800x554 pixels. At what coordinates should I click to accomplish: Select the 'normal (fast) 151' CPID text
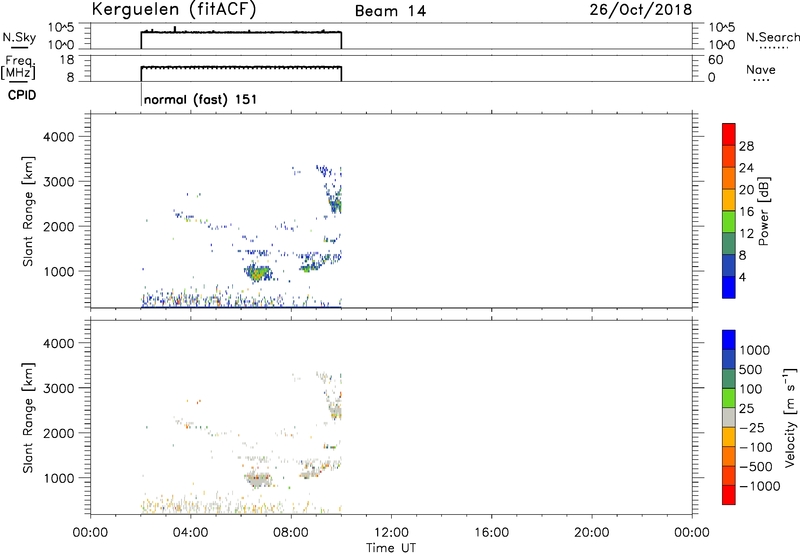[200, 99]
